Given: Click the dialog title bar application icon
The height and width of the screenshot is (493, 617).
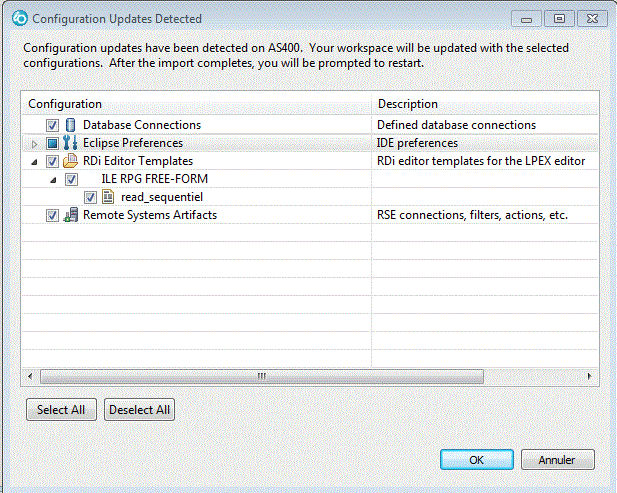Looking at the screenshot, I should click(x=20, y=18).
